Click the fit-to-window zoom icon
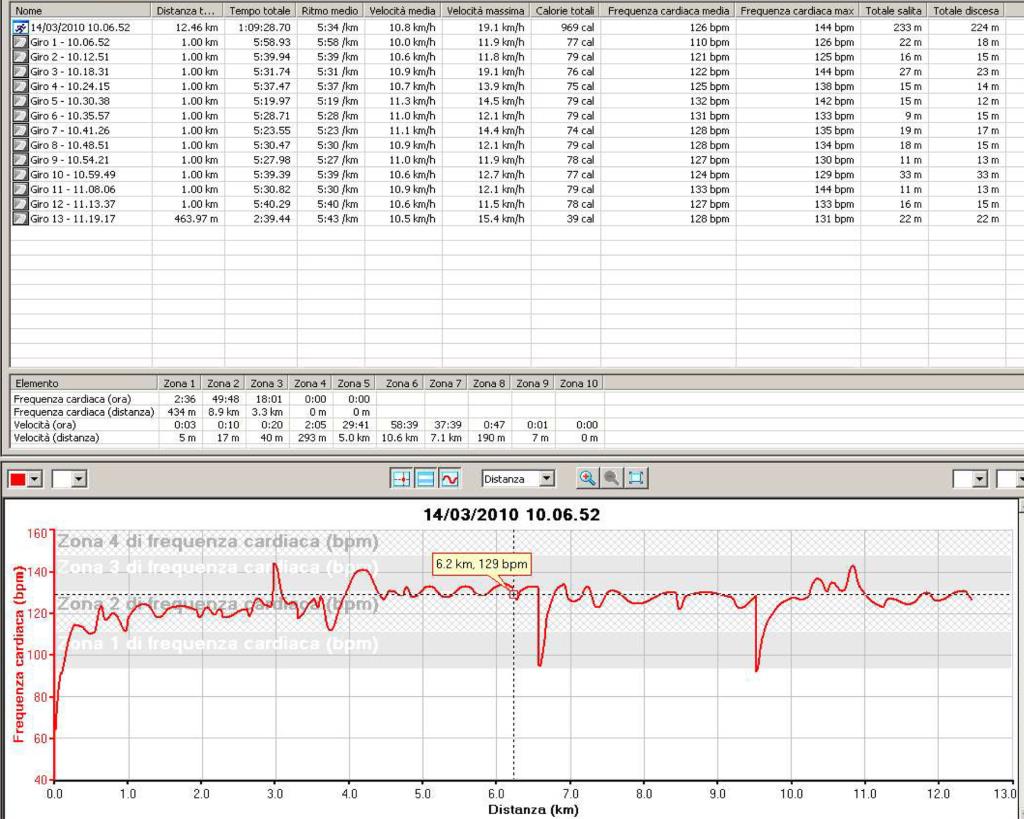 [x=635, y=479]
